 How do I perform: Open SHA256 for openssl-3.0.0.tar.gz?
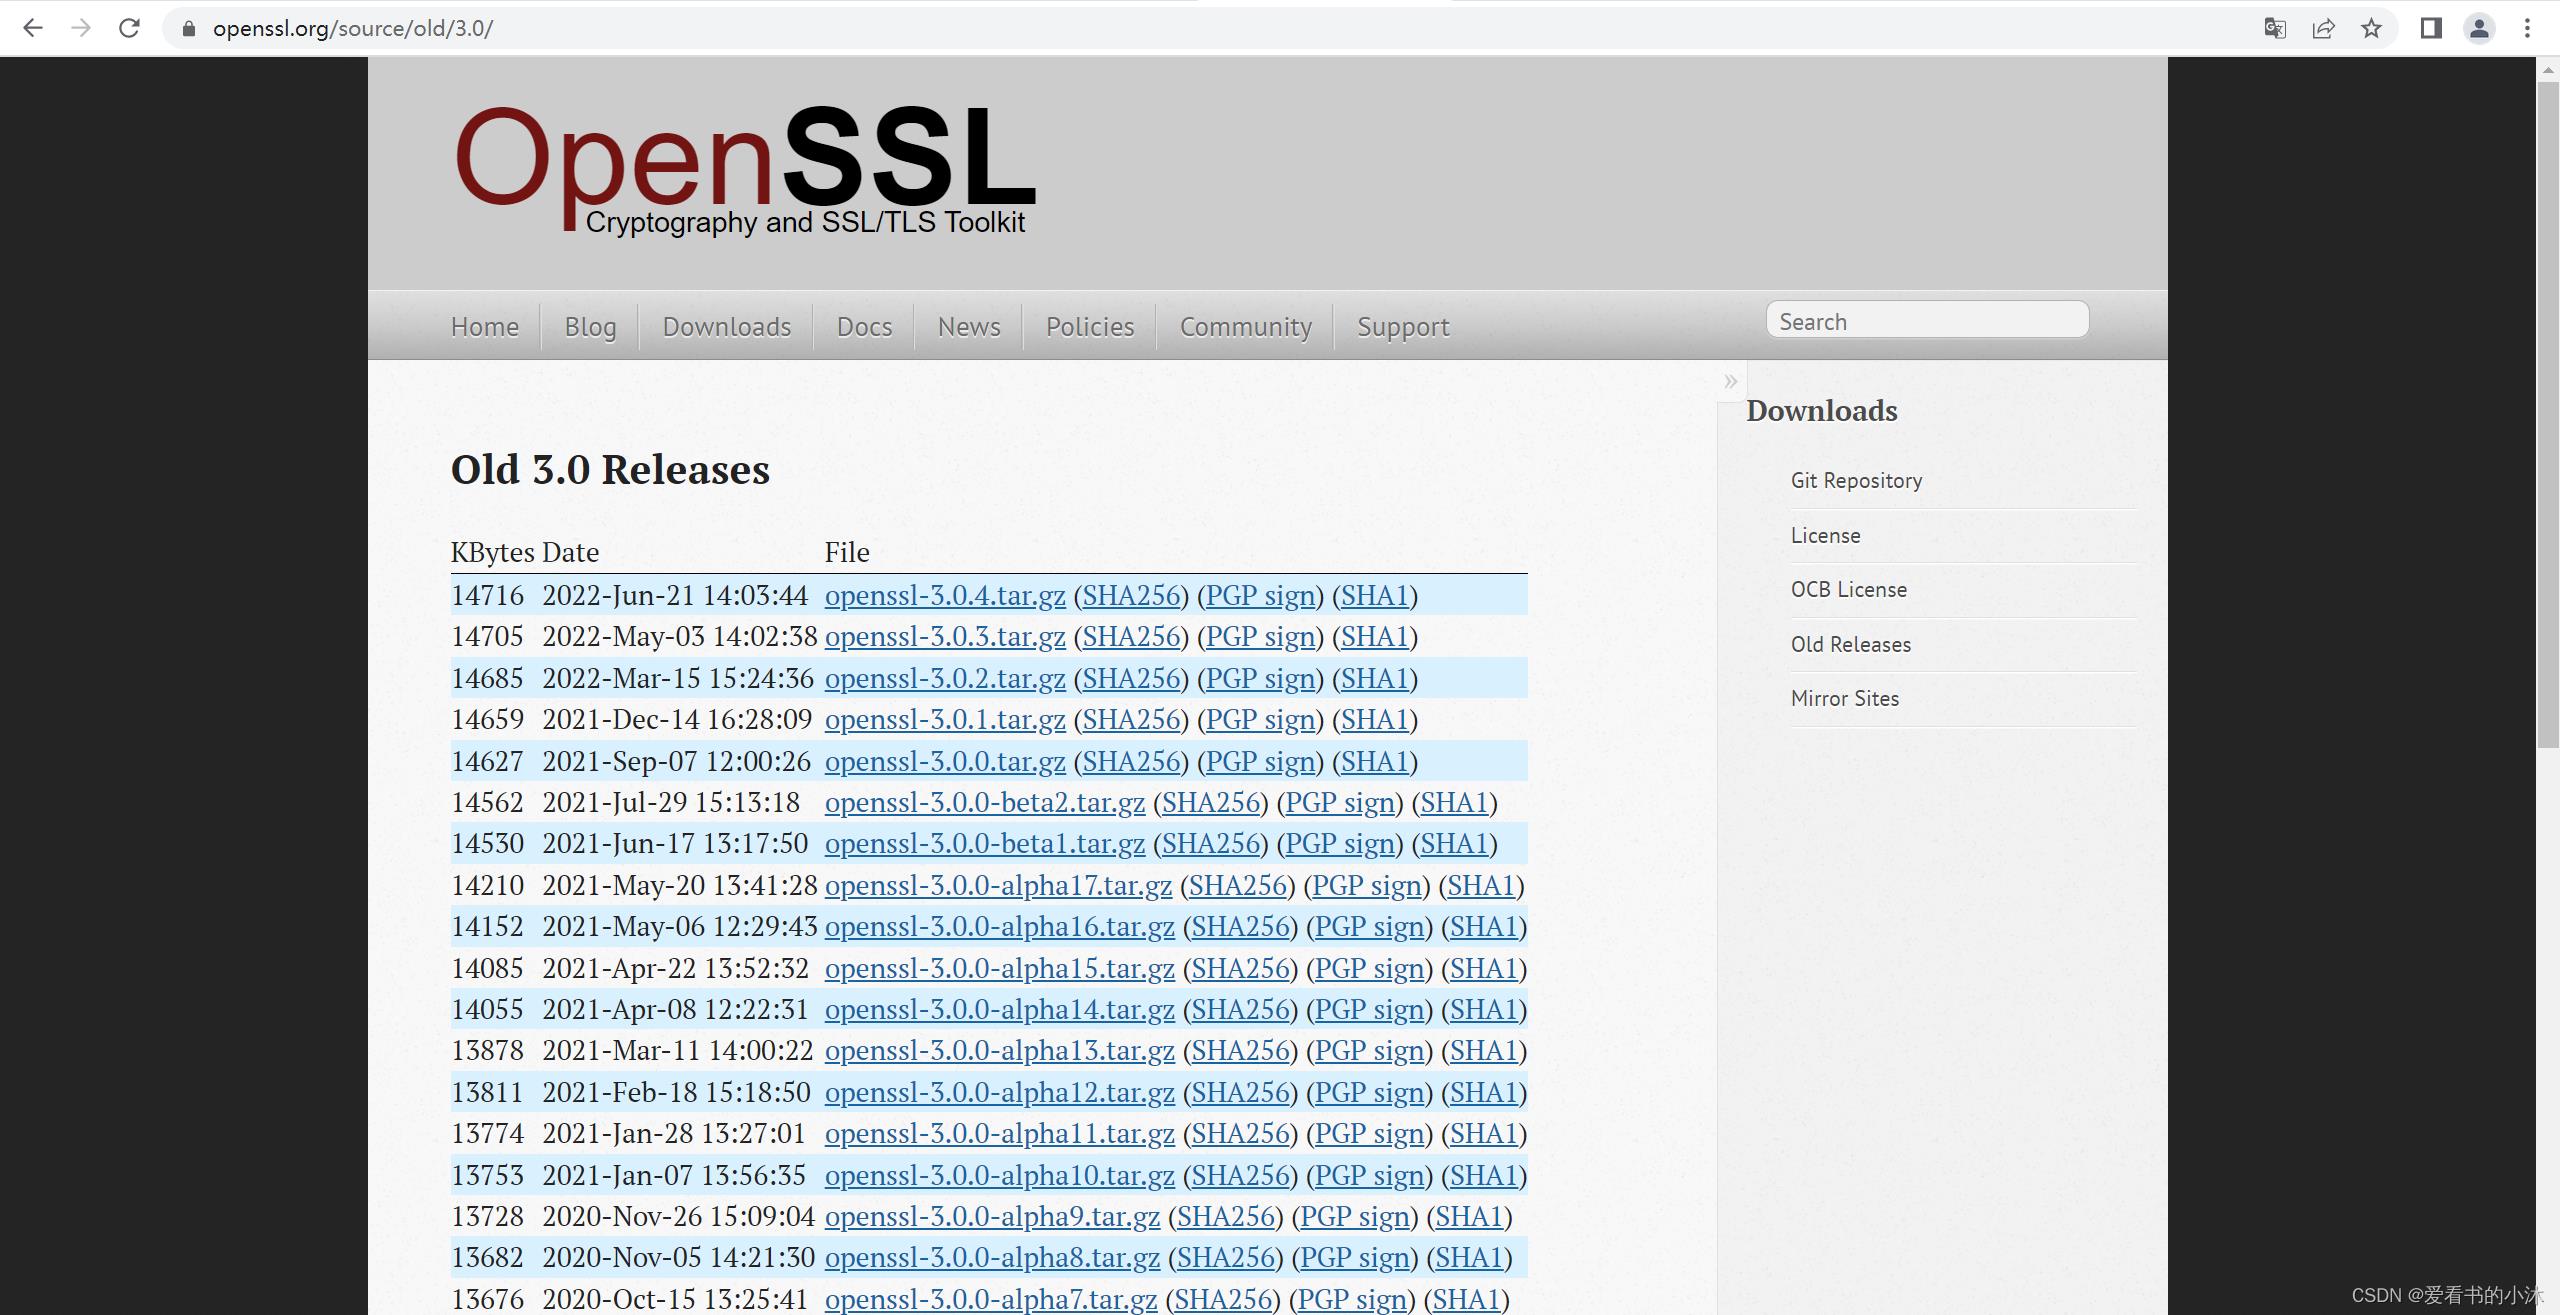click(x=1131, y=761)
